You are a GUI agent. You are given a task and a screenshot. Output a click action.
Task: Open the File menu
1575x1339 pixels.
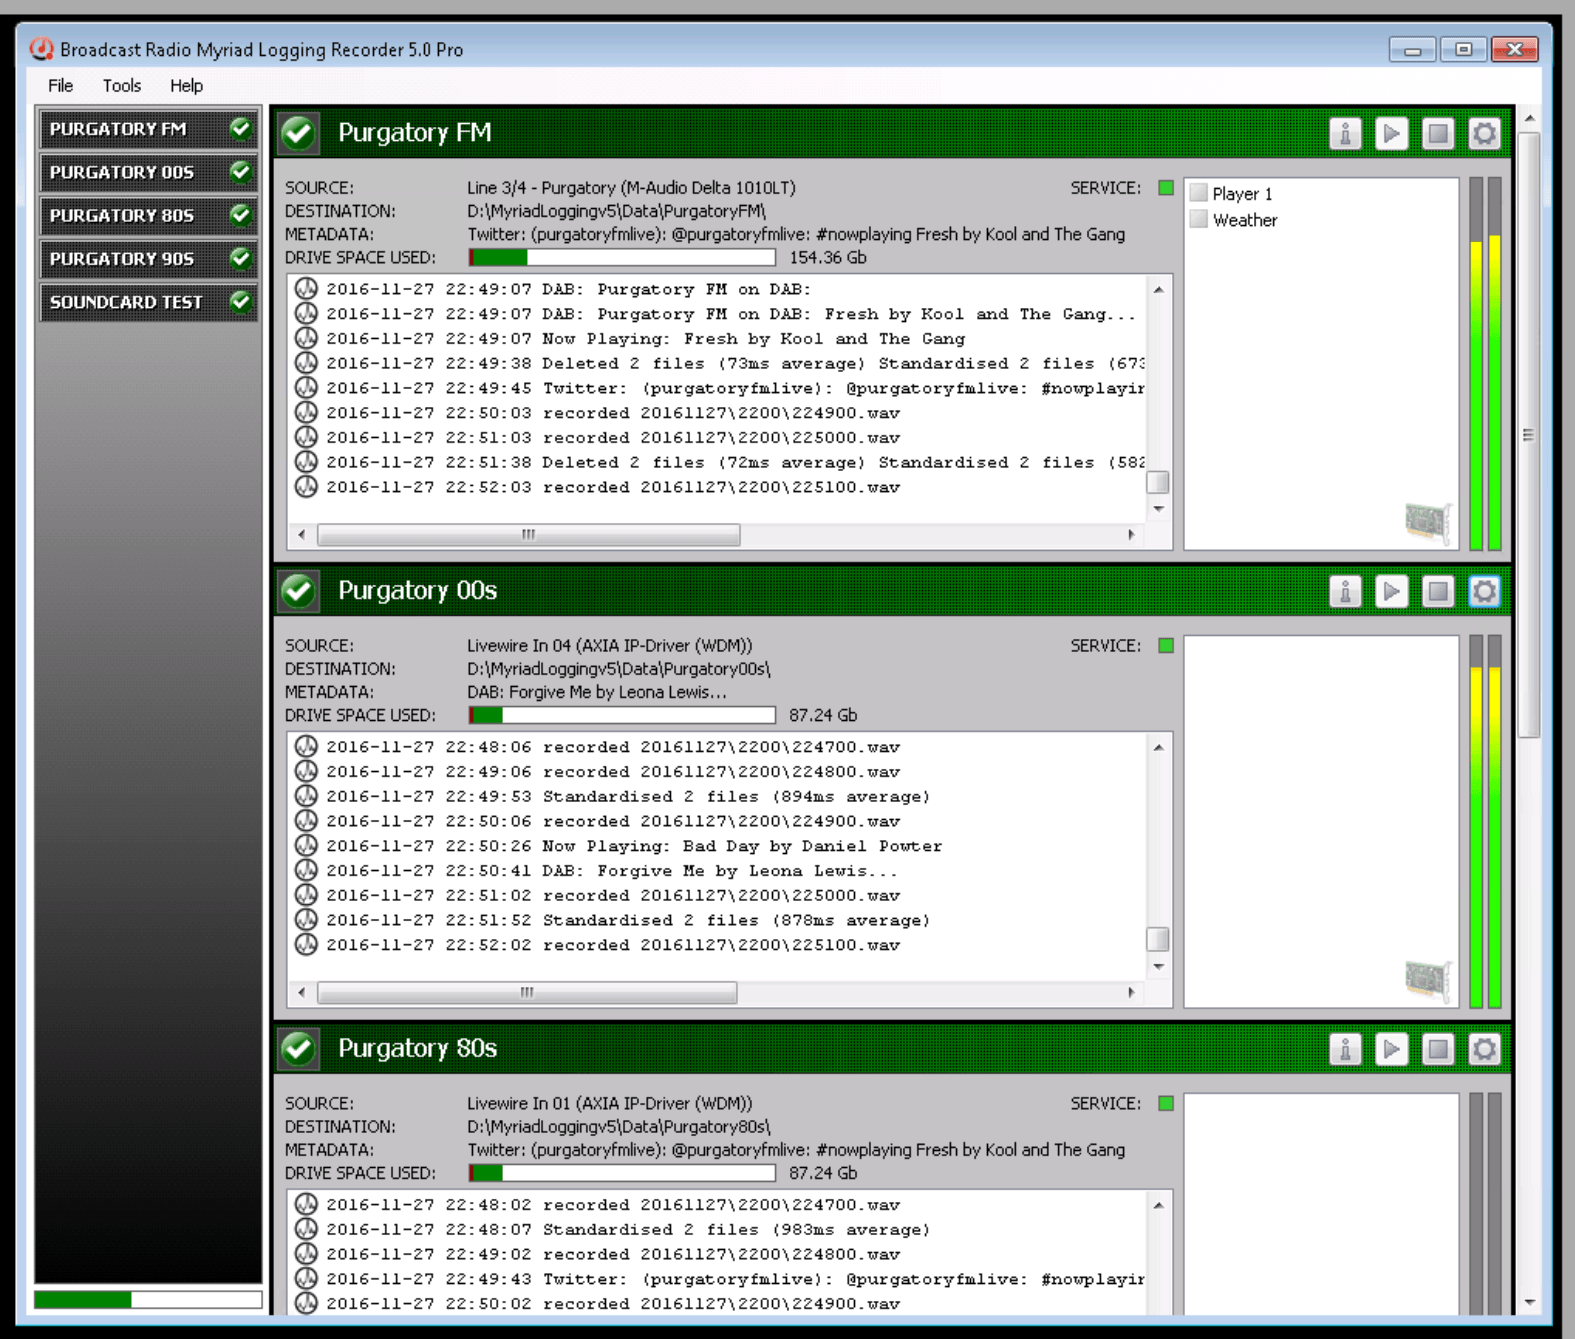60,86
